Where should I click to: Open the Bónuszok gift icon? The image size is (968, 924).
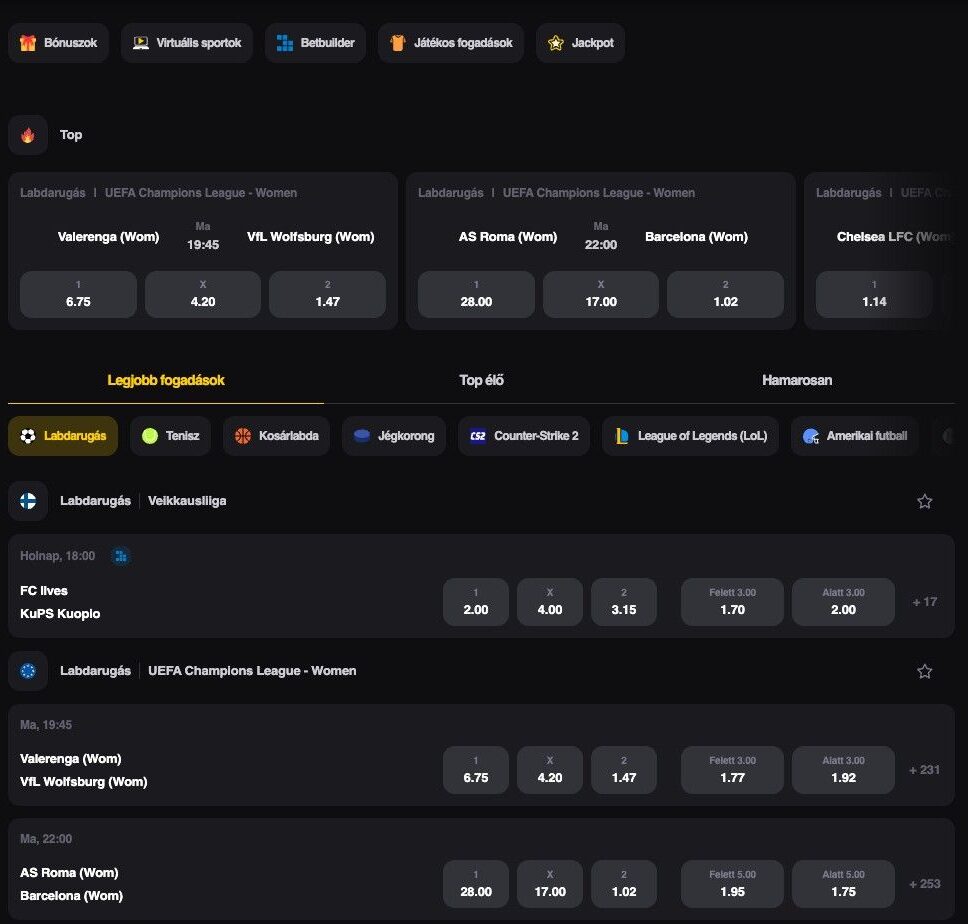(28, 43)
